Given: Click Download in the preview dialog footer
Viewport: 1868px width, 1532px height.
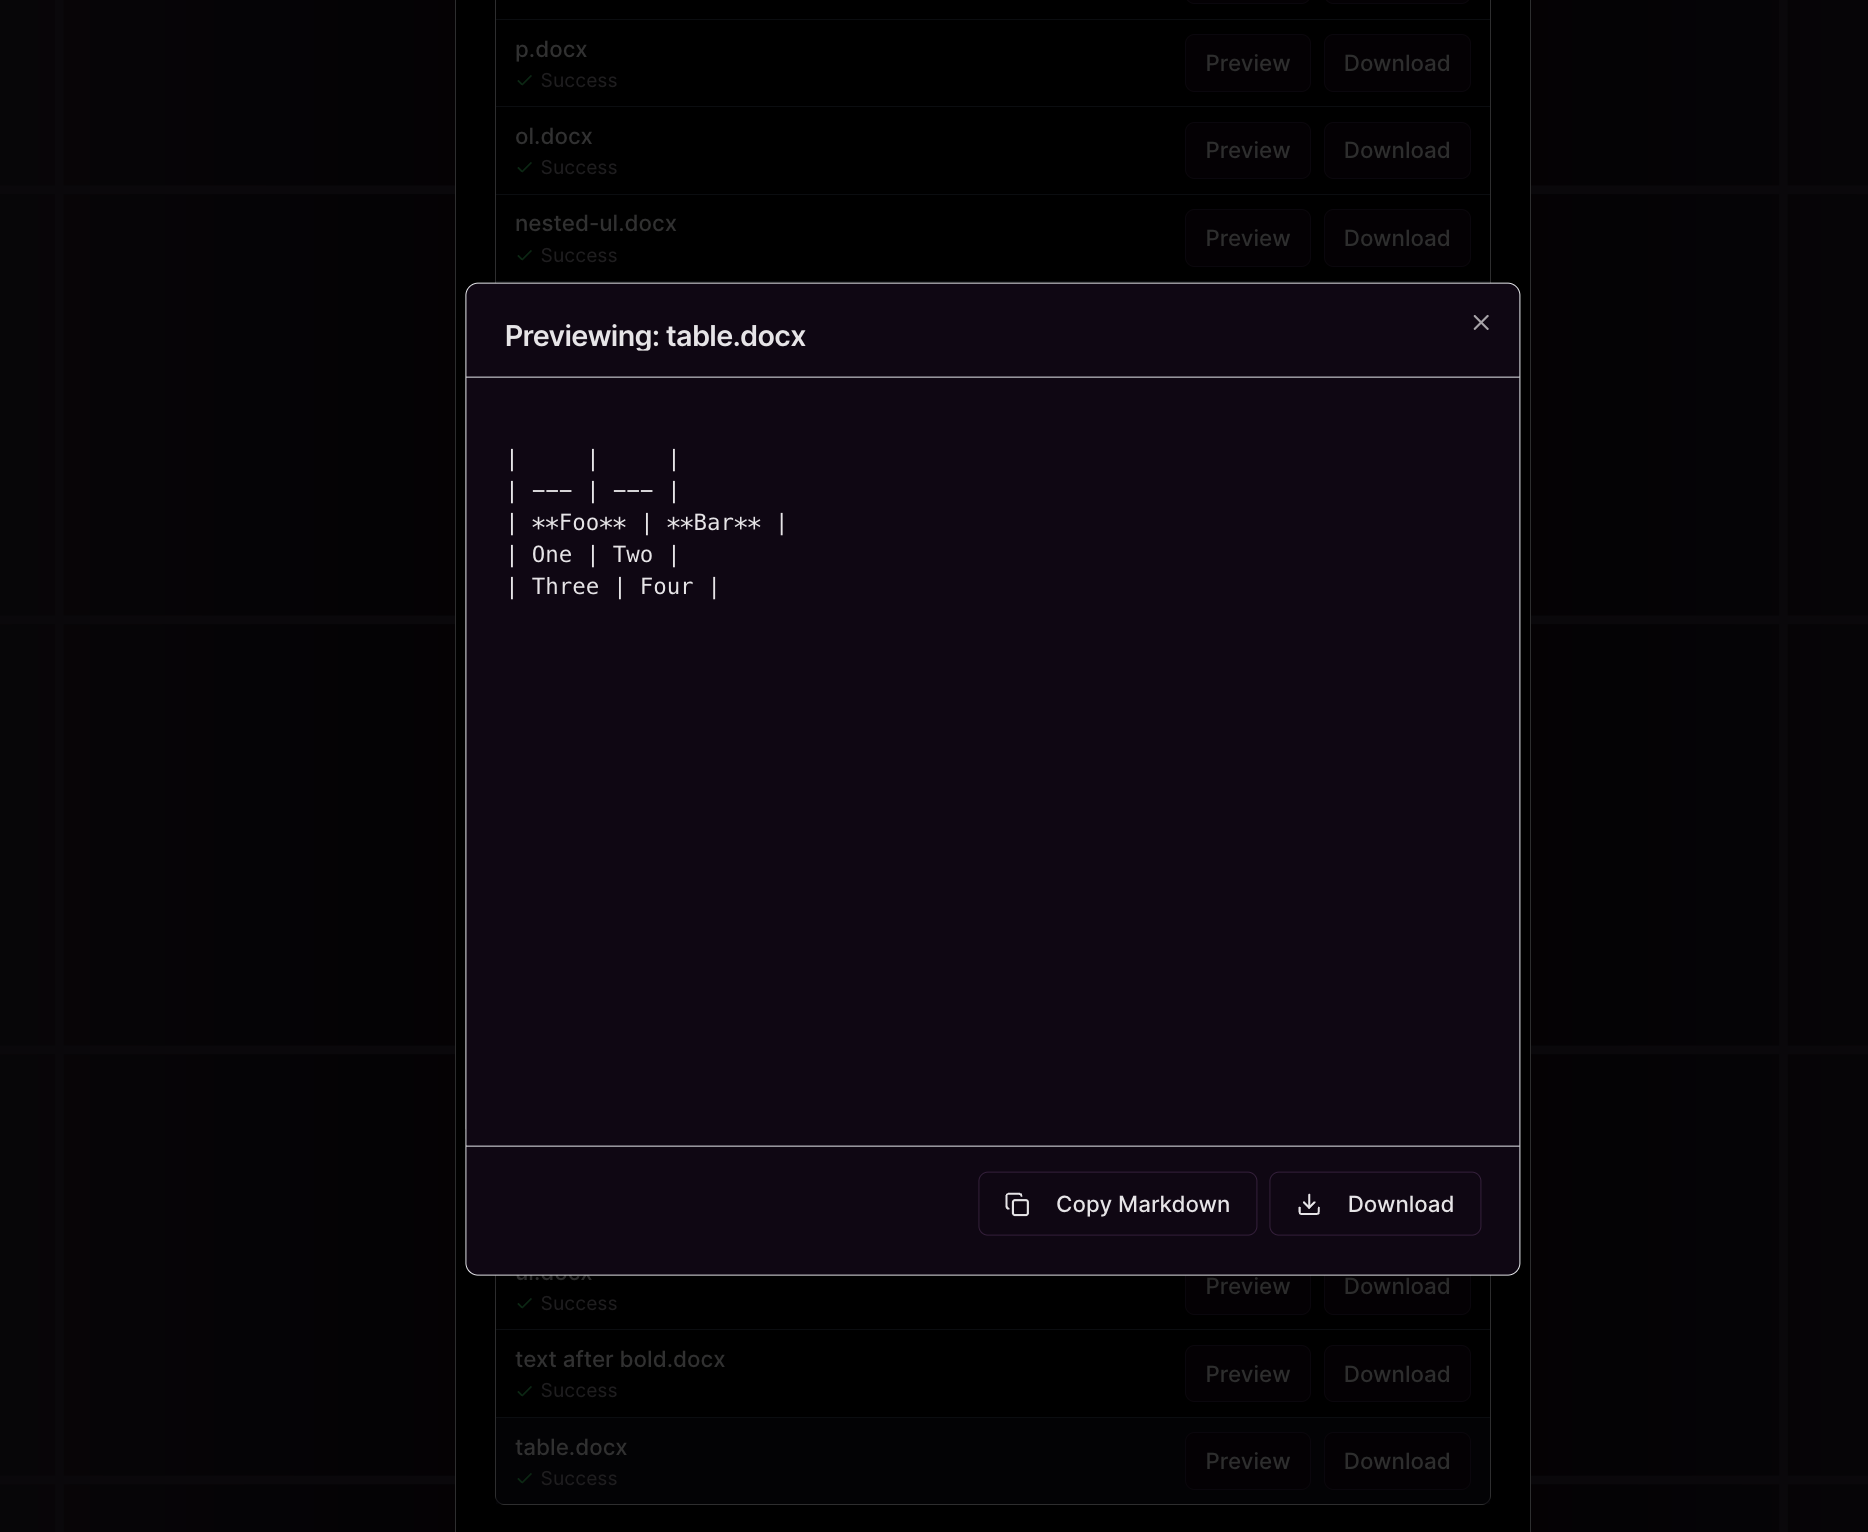Looking at the screenshot, I should (x=1375, y=1204).
